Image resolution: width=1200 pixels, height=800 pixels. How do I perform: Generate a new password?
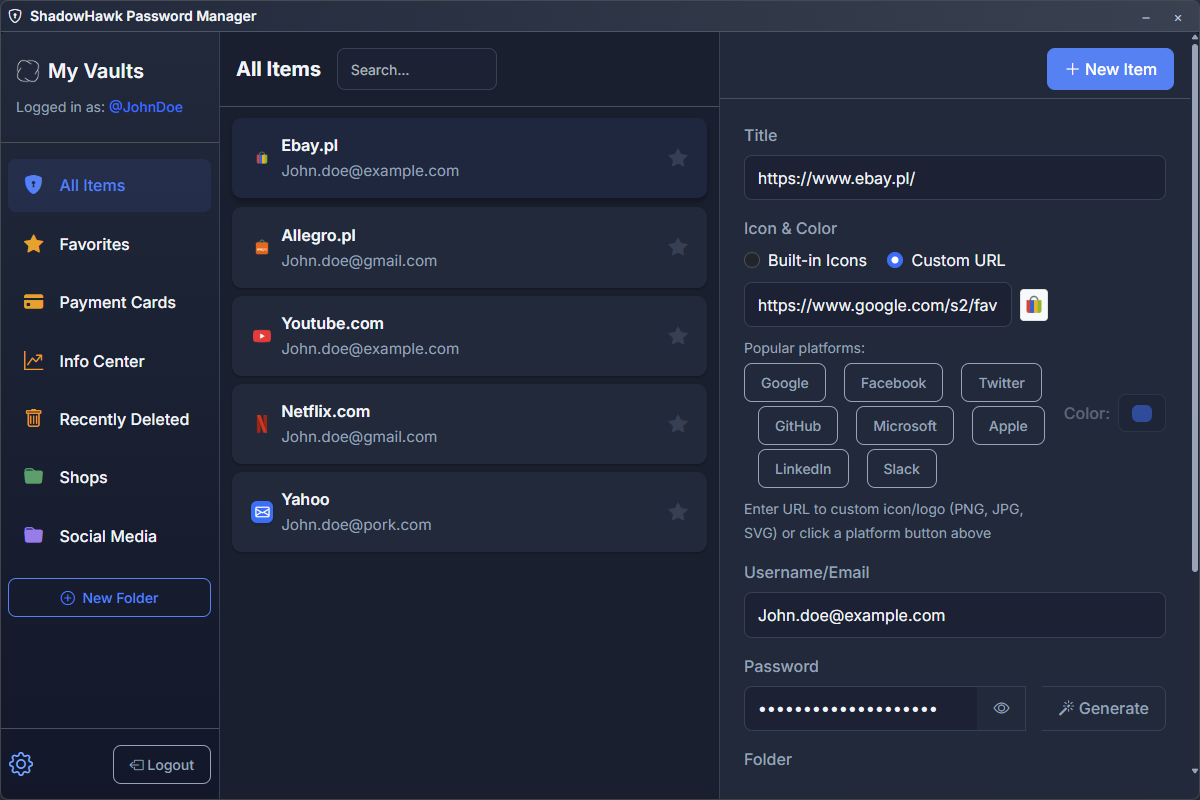1104,708
